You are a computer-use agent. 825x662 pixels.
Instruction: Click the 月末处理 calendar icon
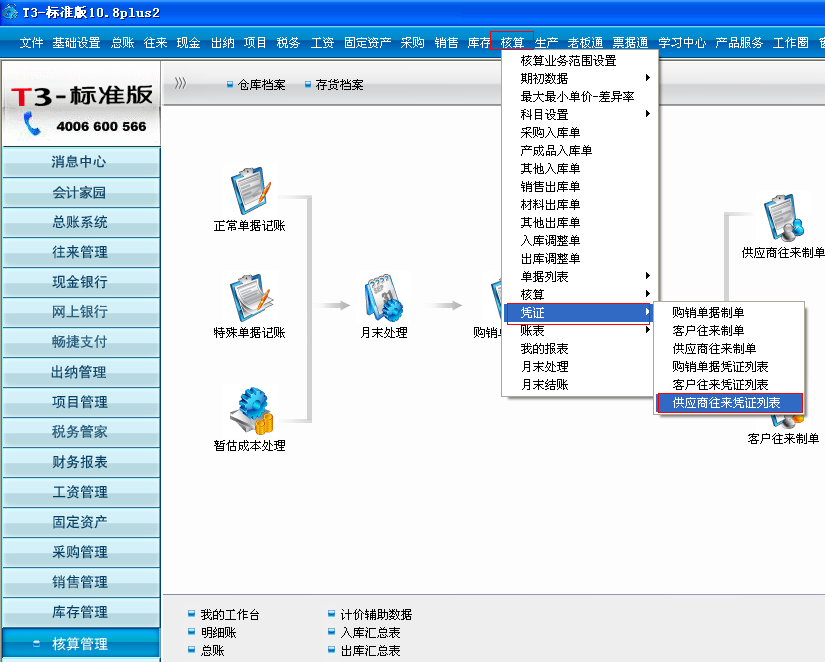384,297
